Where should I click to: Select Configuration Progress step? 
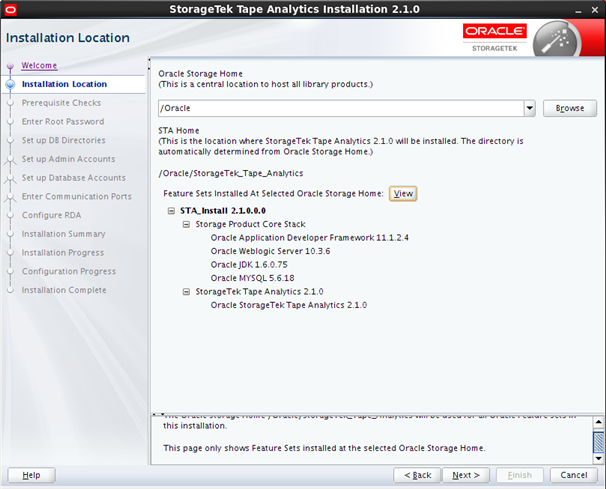pos(69,271)
